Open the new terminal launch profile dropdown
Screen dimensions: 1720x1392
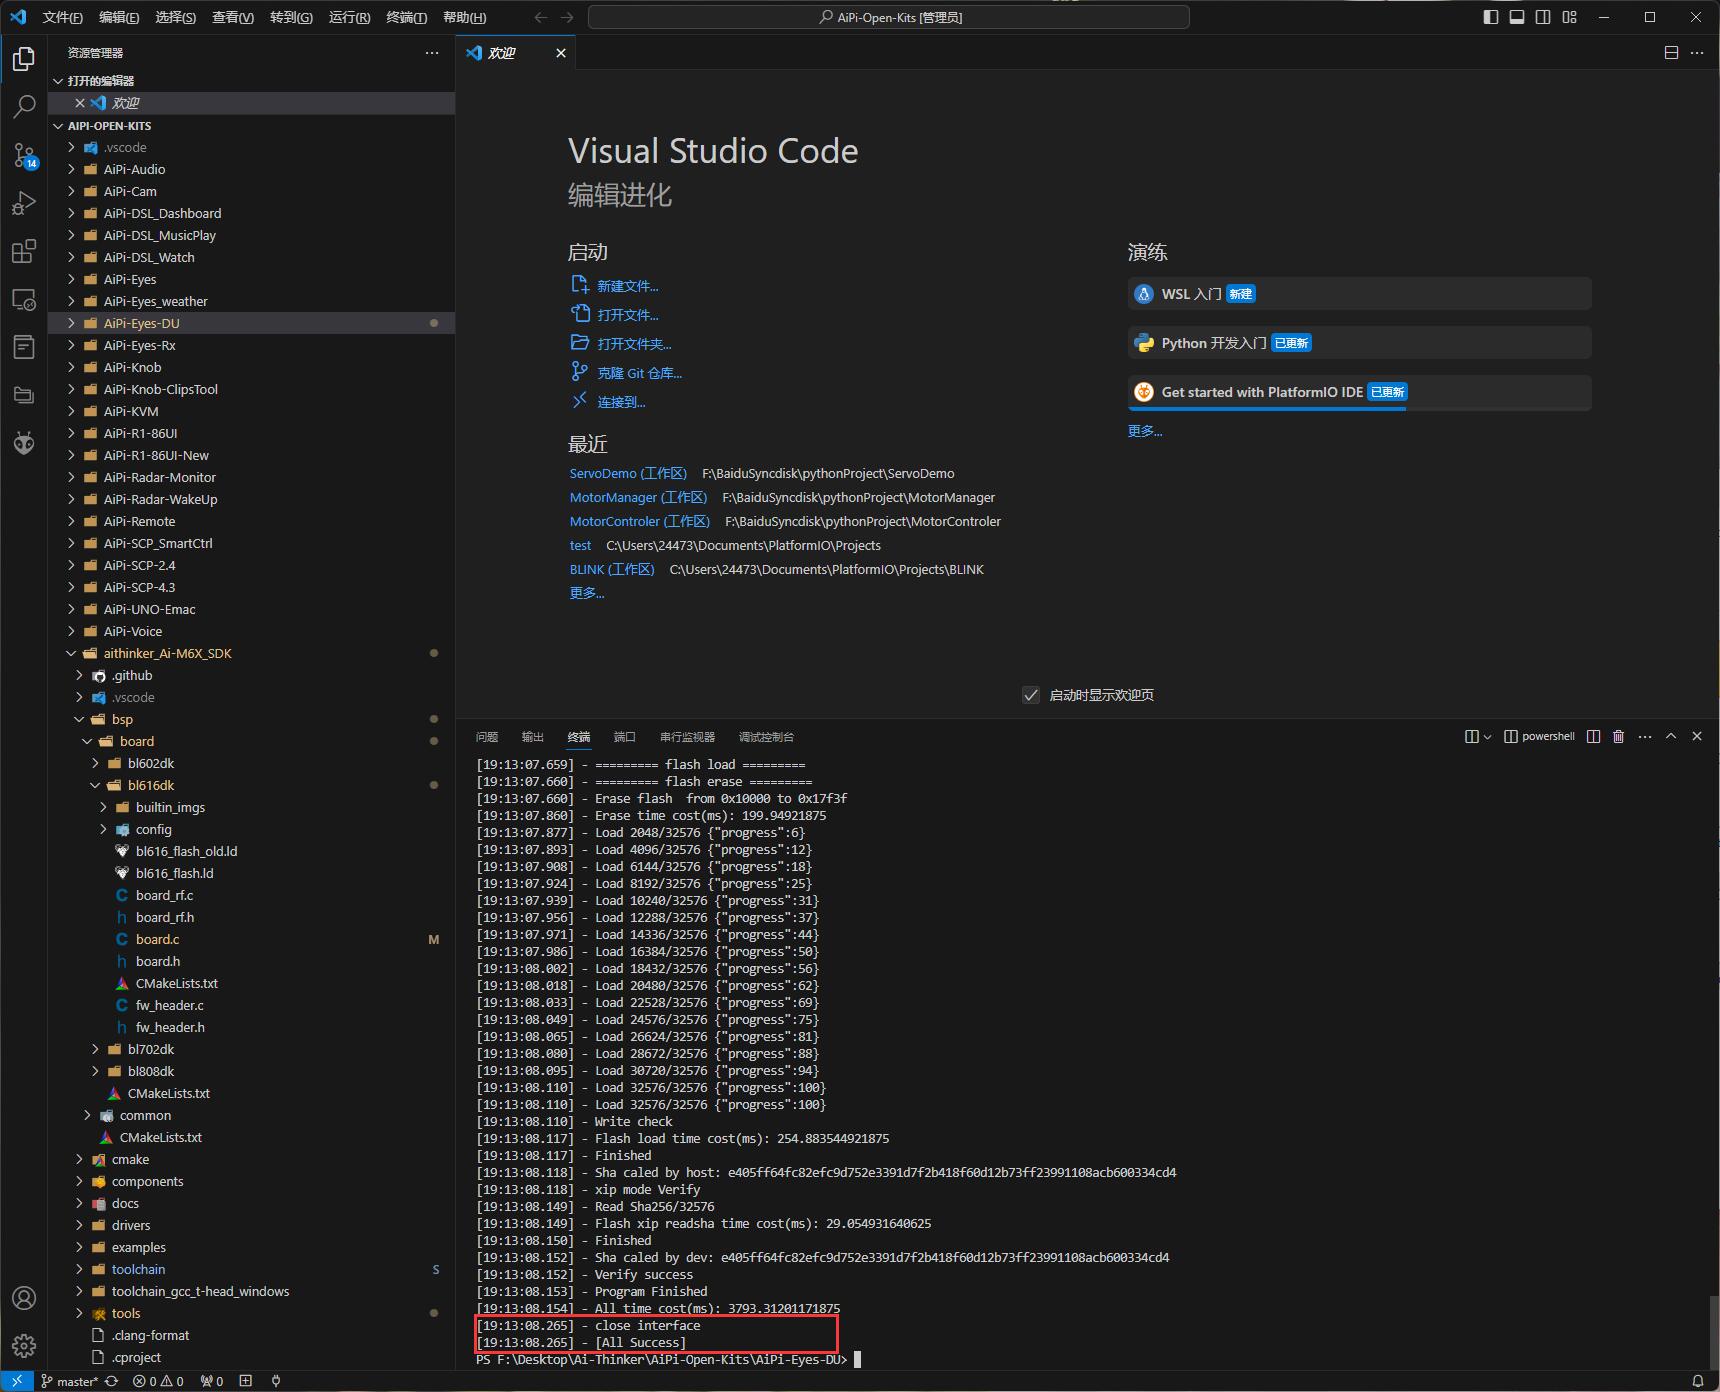click(x=1487, y=737)
